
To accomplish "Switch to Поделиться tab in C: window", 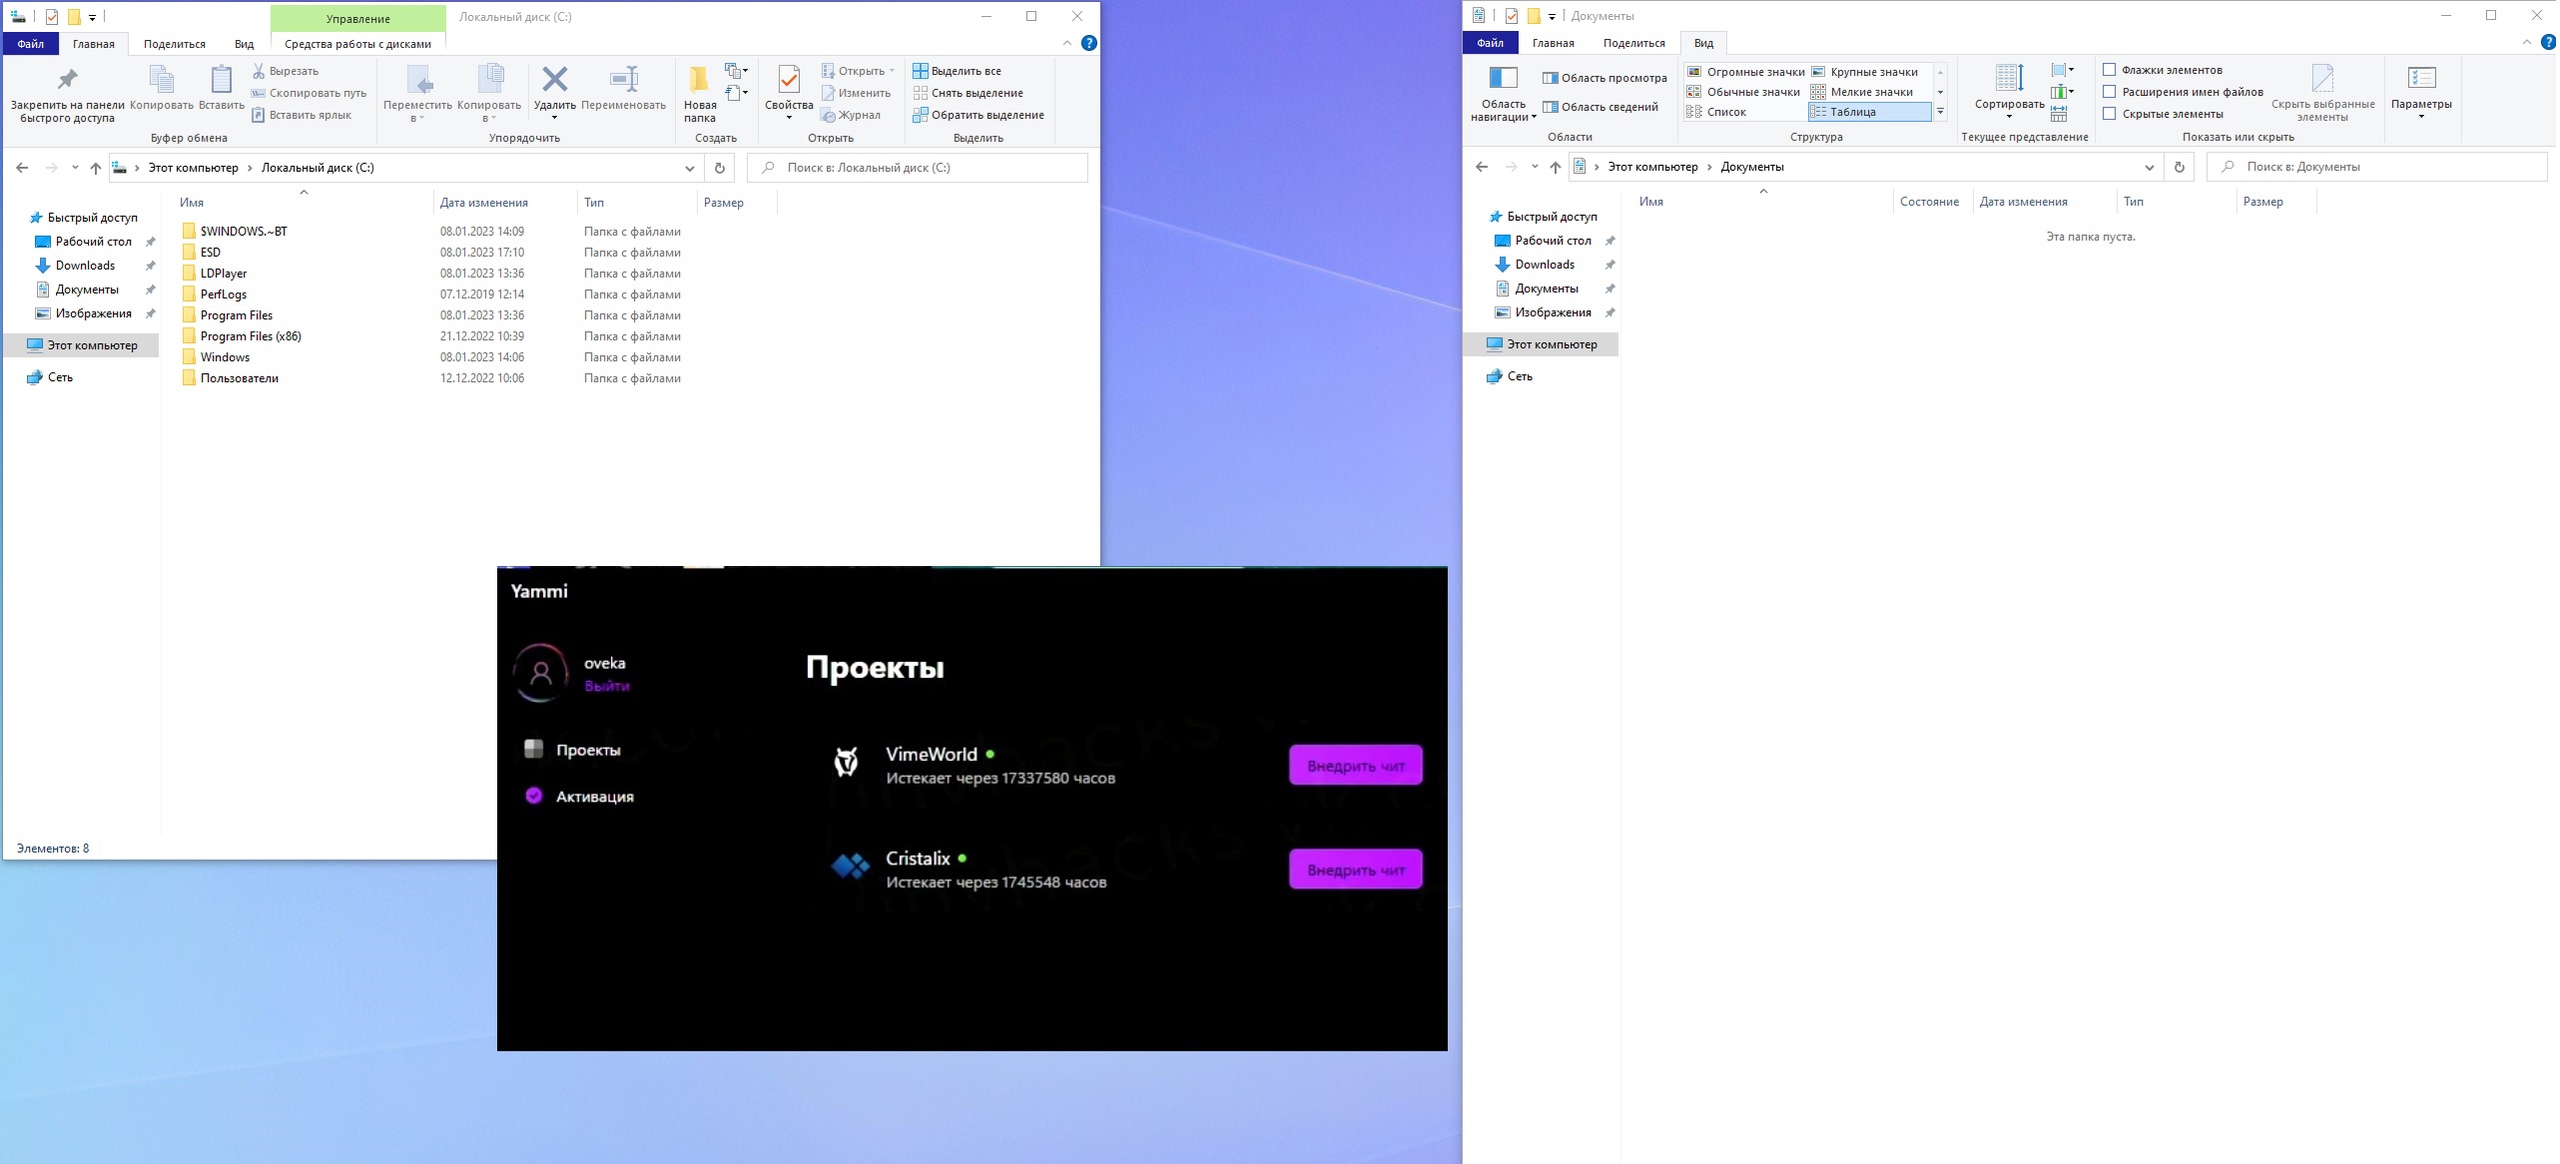I will pos(174,44).
